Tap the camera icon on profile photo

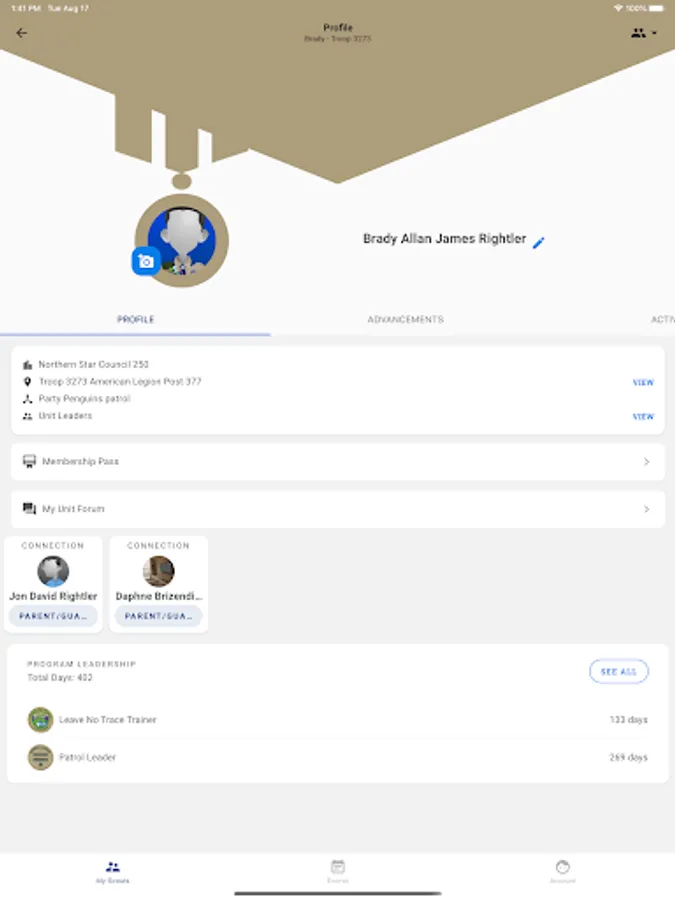coord(146,262)
